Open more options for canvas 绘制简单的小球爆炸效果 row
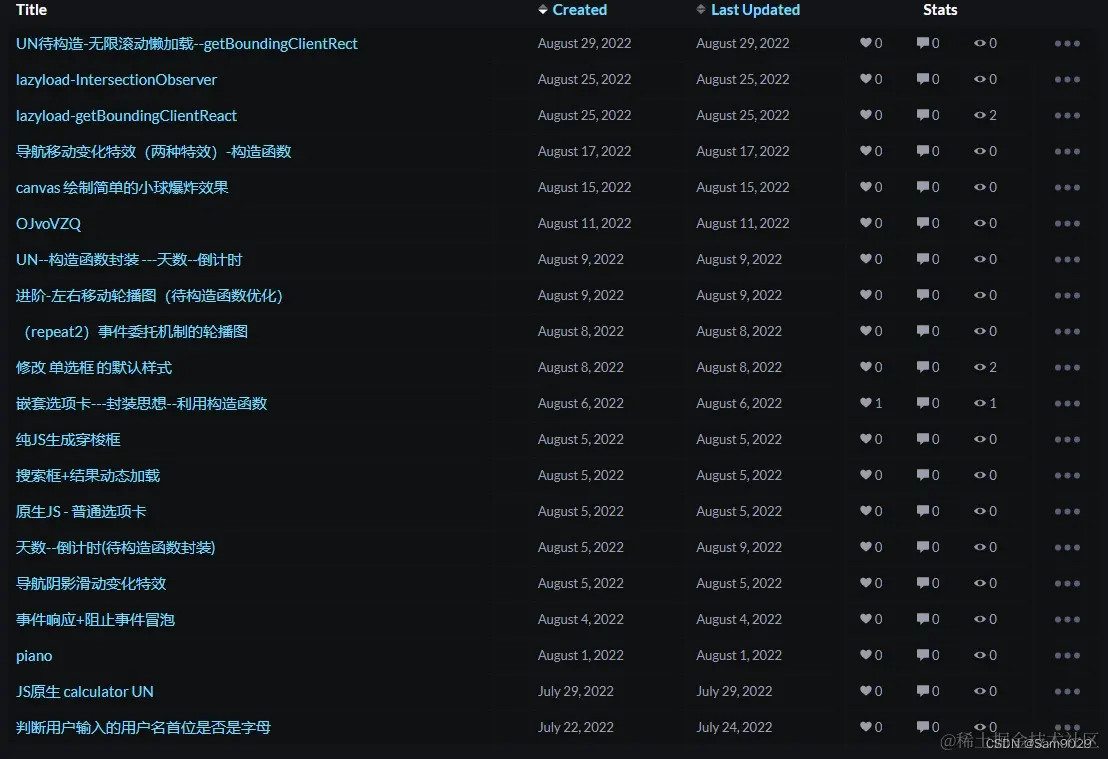Image resolution: width=1108 pixels, height=759 pixels. [x=1067, y=187]
